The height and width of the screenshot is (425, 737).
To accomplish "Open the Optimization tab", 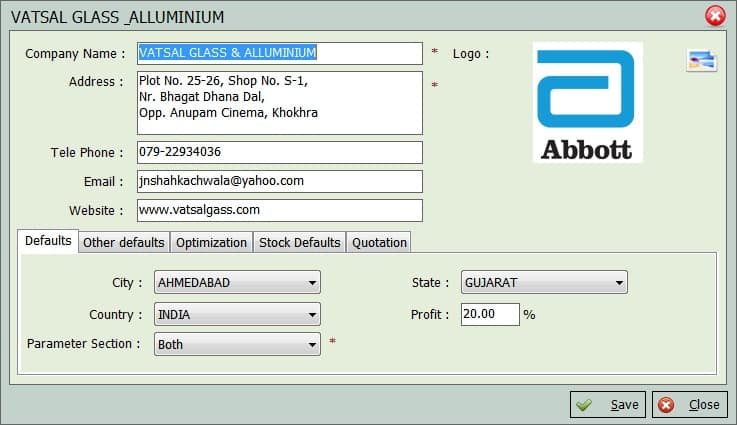I will pos(211,242).
